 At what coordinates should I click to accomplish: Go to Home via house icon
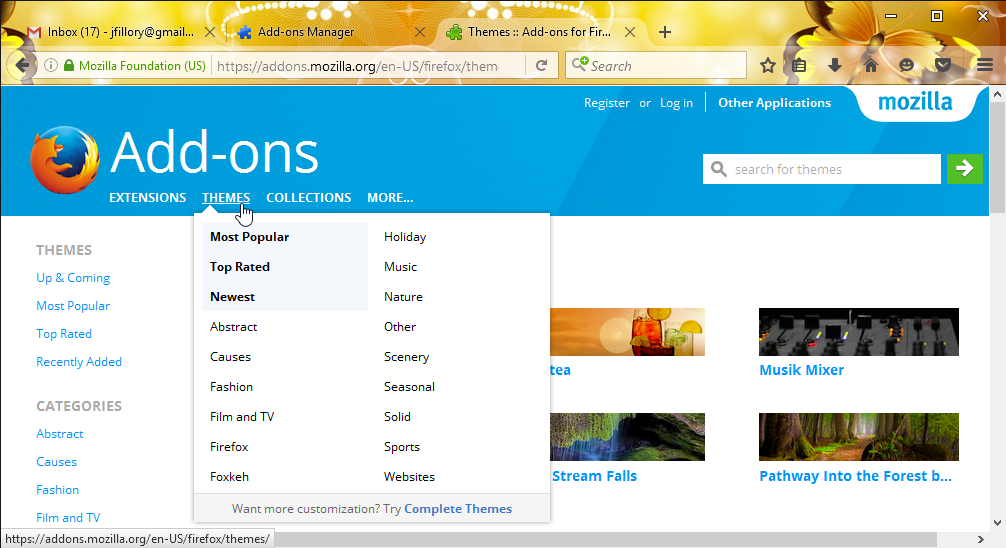pyautogui.click(x=871, y=66)
